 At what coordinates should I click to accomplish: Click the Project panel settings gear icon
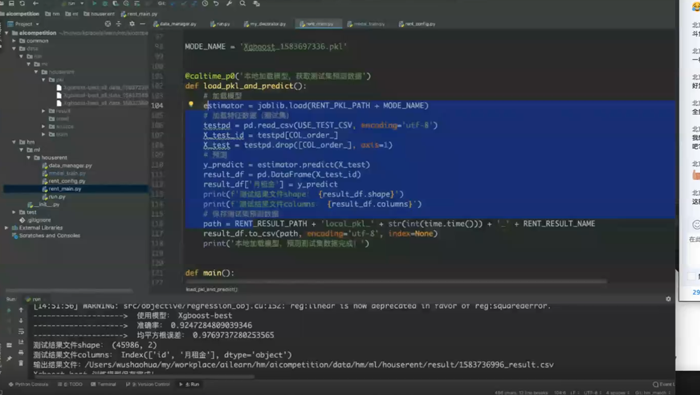[132, 24]
